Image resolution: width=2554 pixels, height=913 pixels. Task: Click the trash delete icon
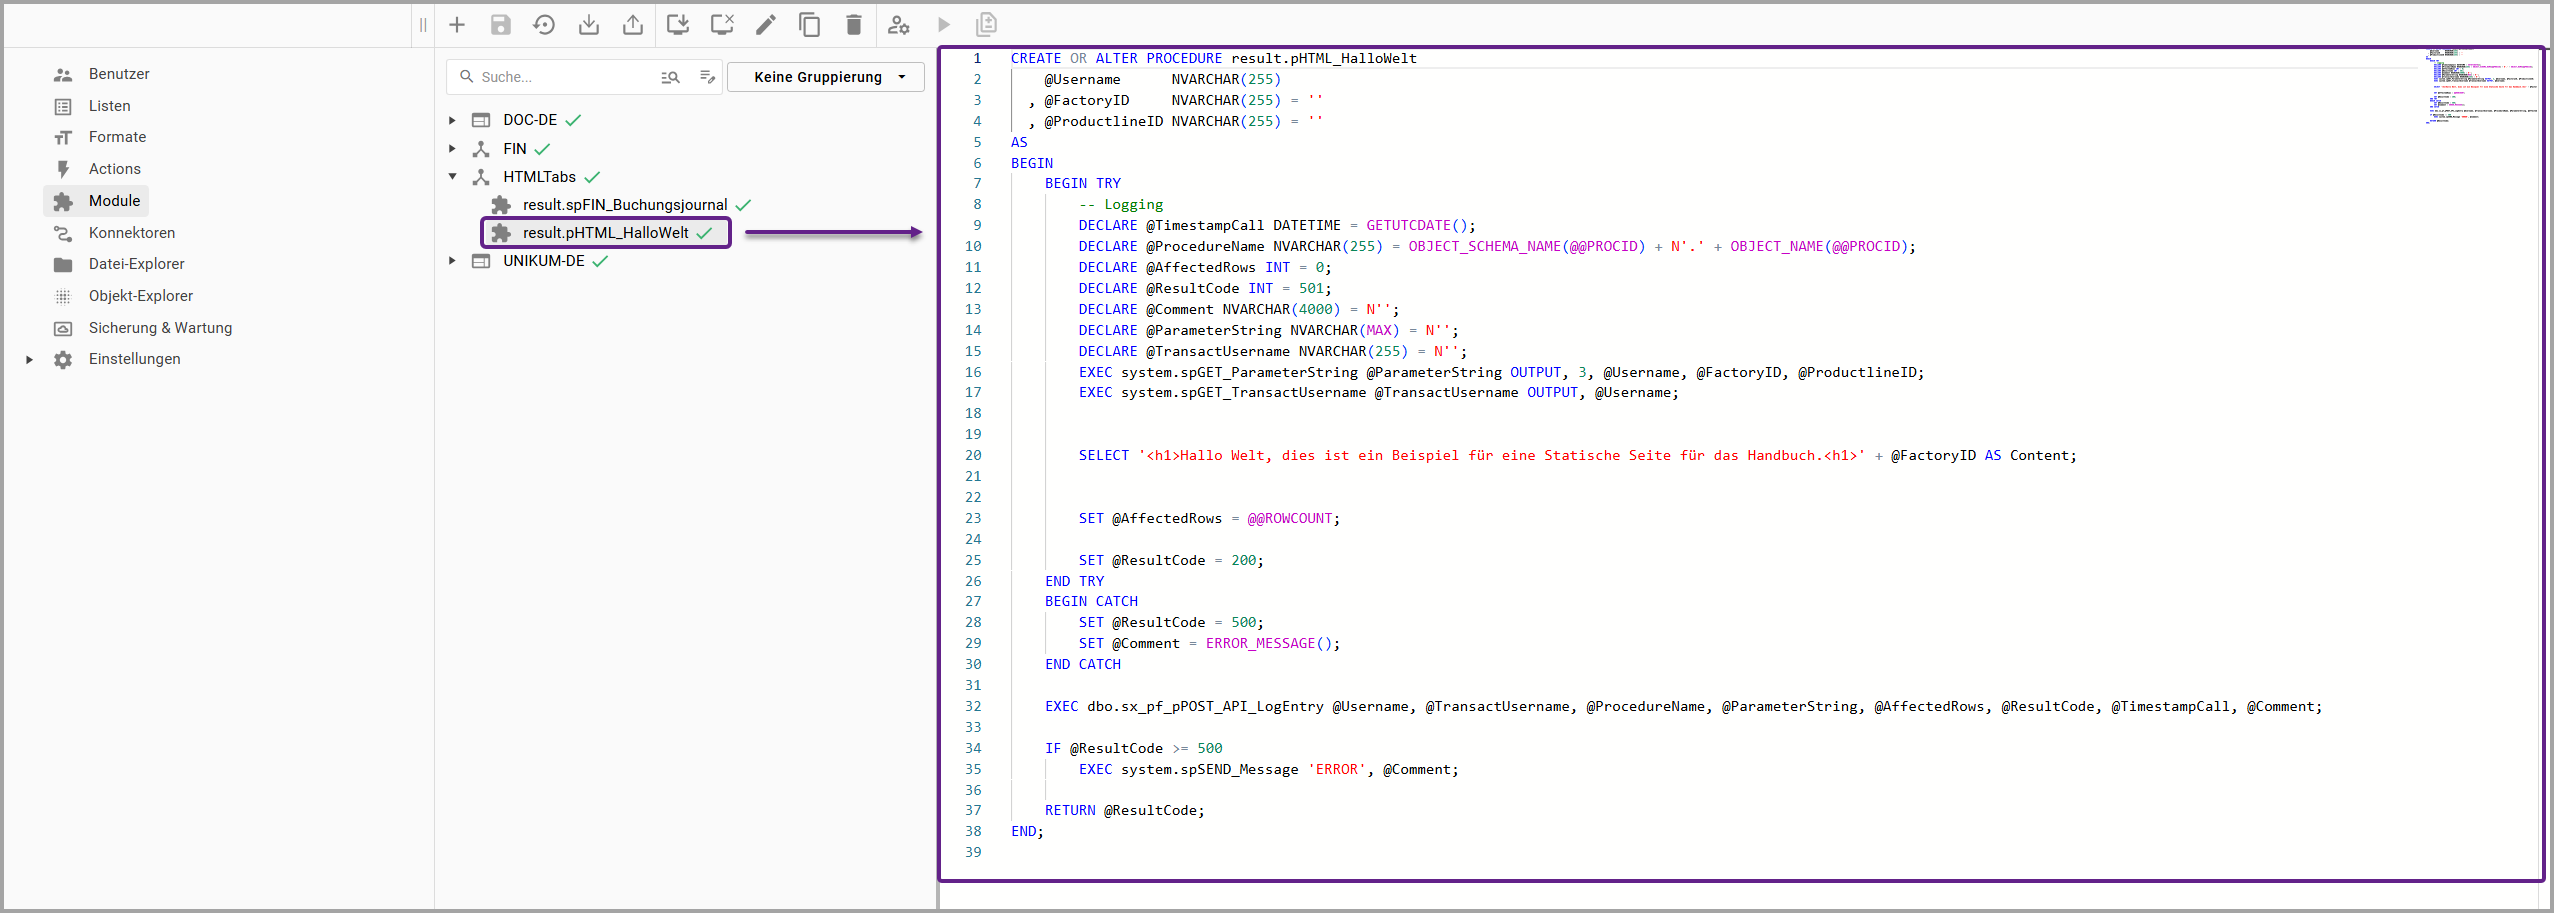[854, 25]
